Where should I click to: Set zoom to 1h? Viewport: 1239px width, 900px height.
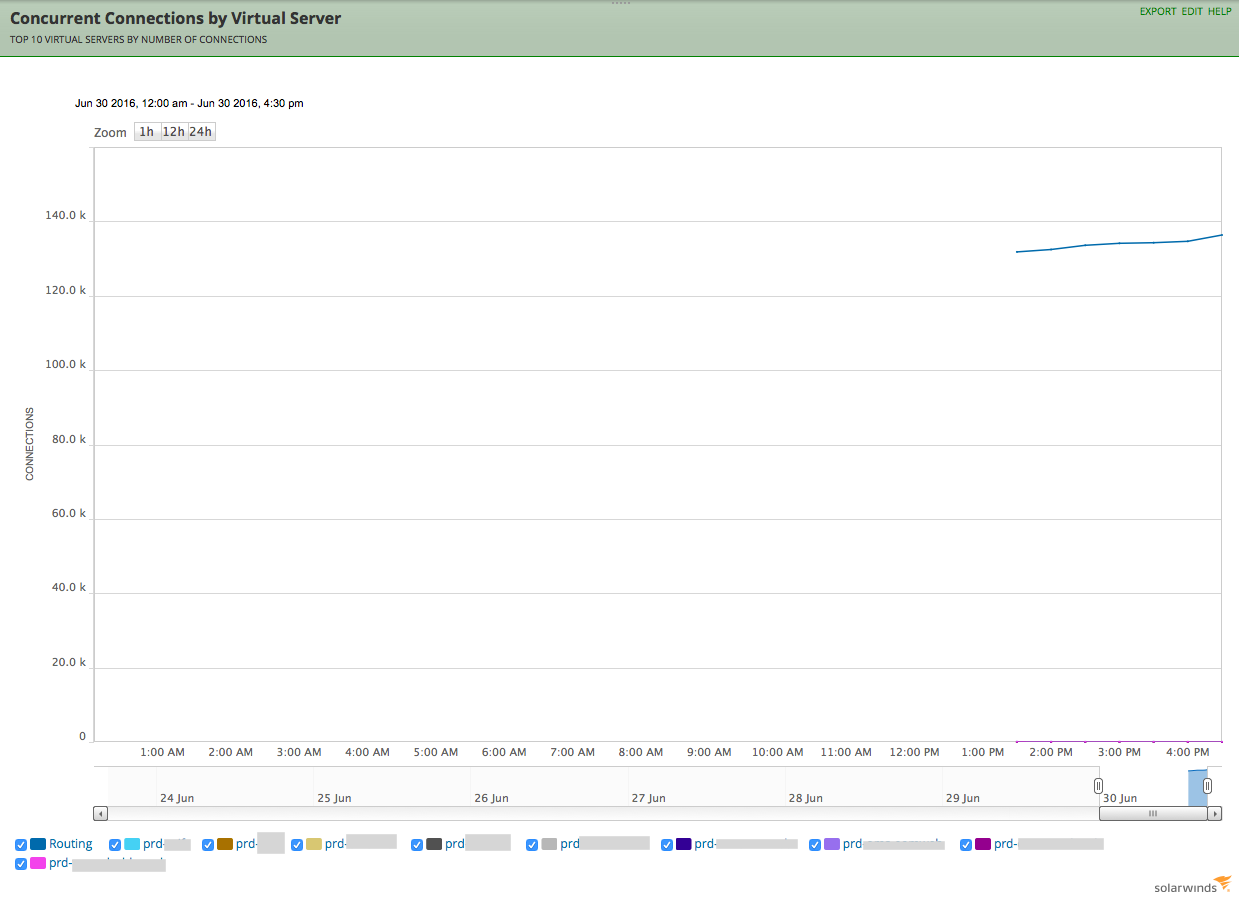pos(147,132)
